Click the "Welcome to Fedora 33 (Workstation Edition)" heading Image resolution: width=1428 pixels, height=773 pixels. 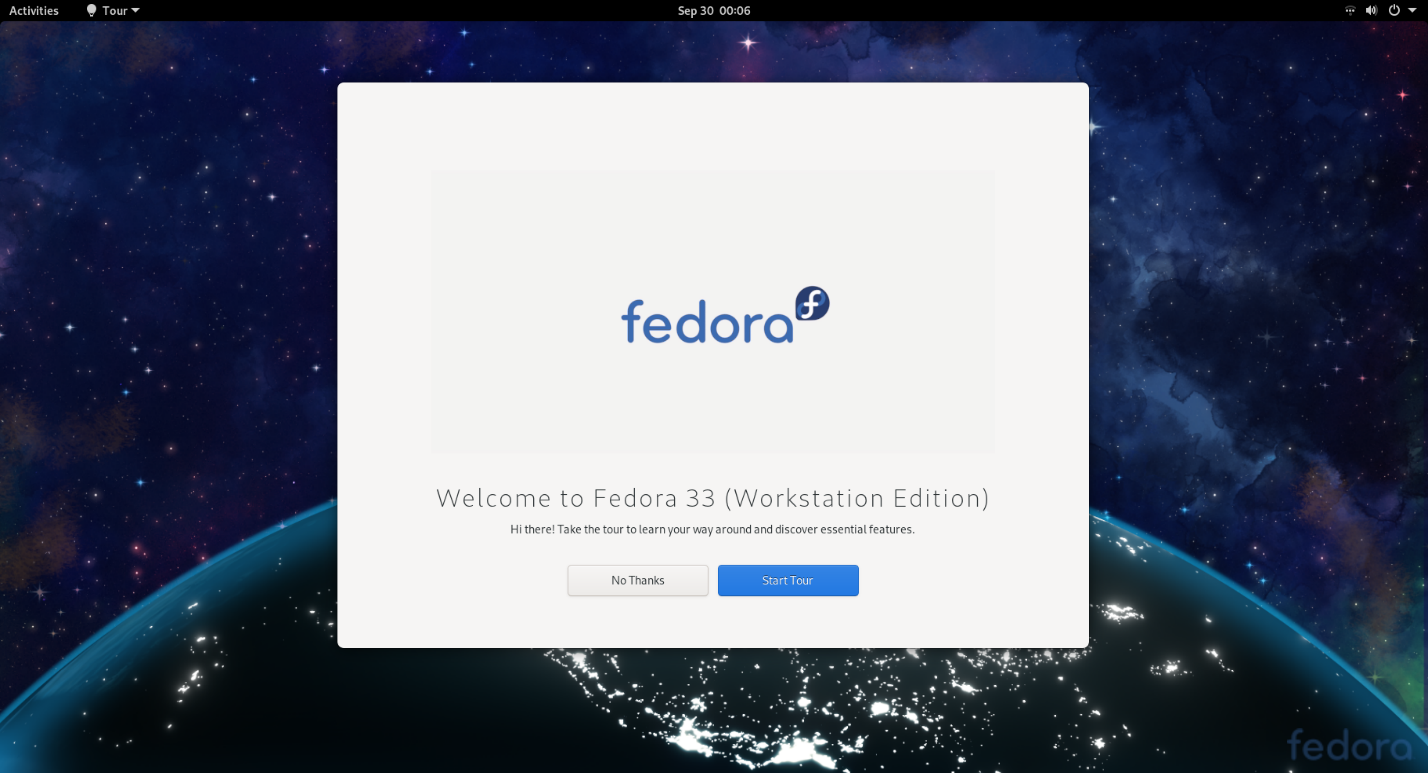[713, 498]
